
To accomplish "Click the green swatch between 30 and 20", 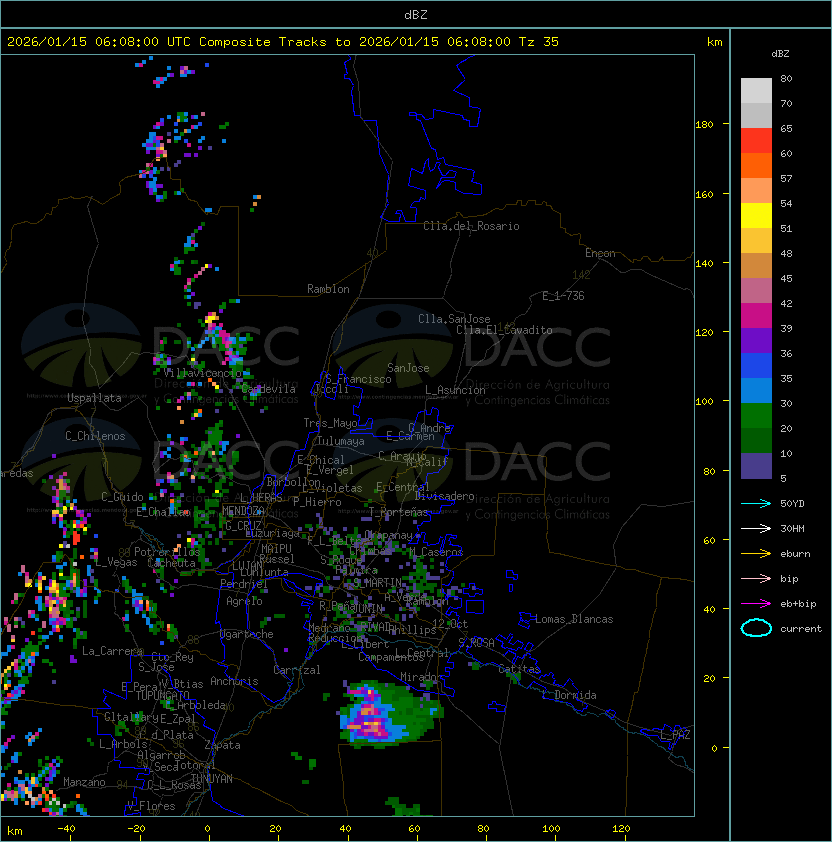I will point(756,415).
